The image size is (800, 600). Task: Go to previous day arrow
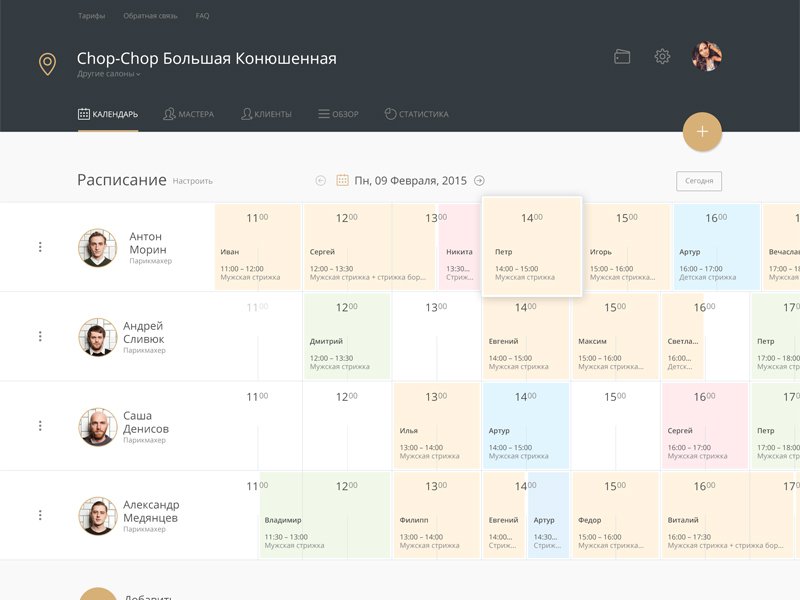(x=320, y=181)
